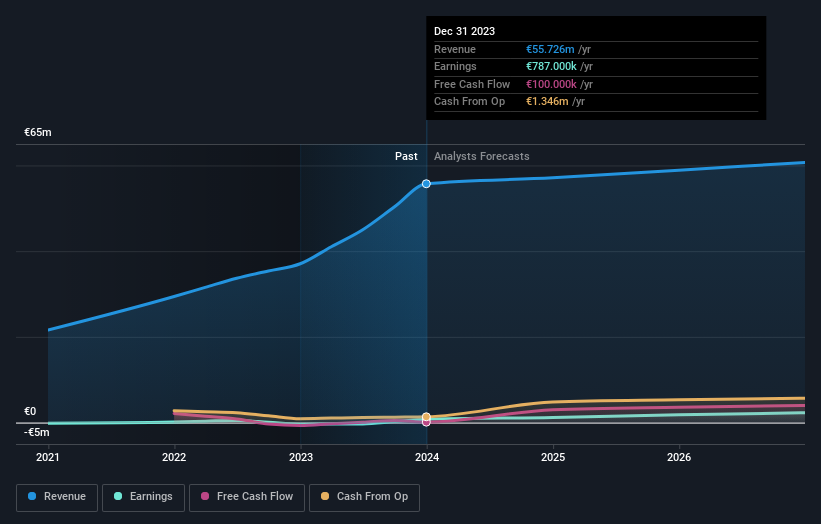Click the blue Revenue data point marker
Image resolution: width=821 pixels, height=524 pixels.
coord(426,184)
